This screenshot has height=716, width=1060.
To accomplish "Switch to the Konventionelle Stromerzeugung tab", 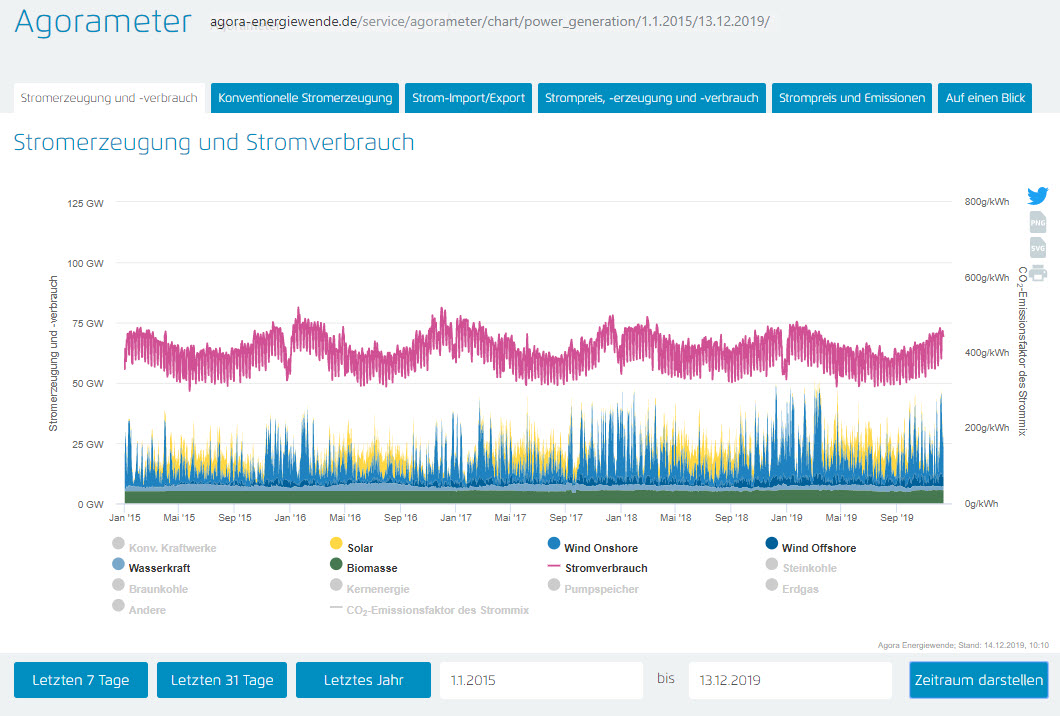I will [x=305, y=98].
